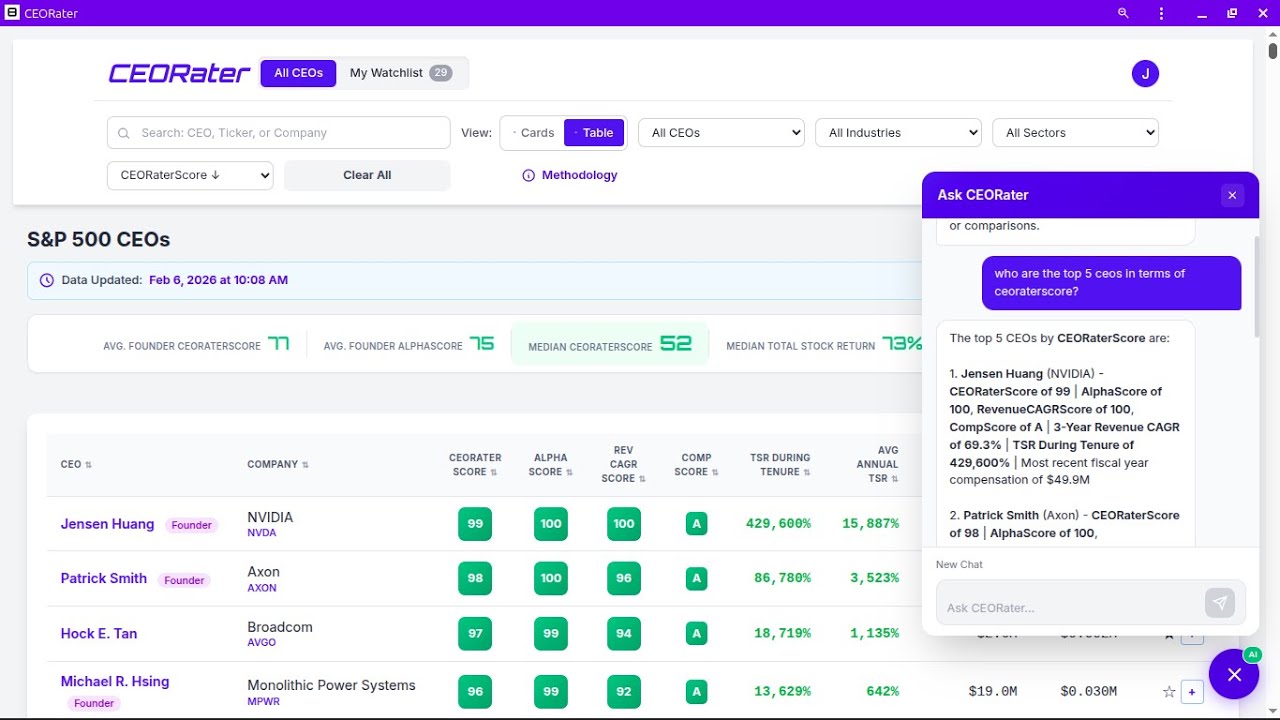Open Michael R. Hsing's profile link
This screenshot has height=720, width=1280.
(115, 681)
